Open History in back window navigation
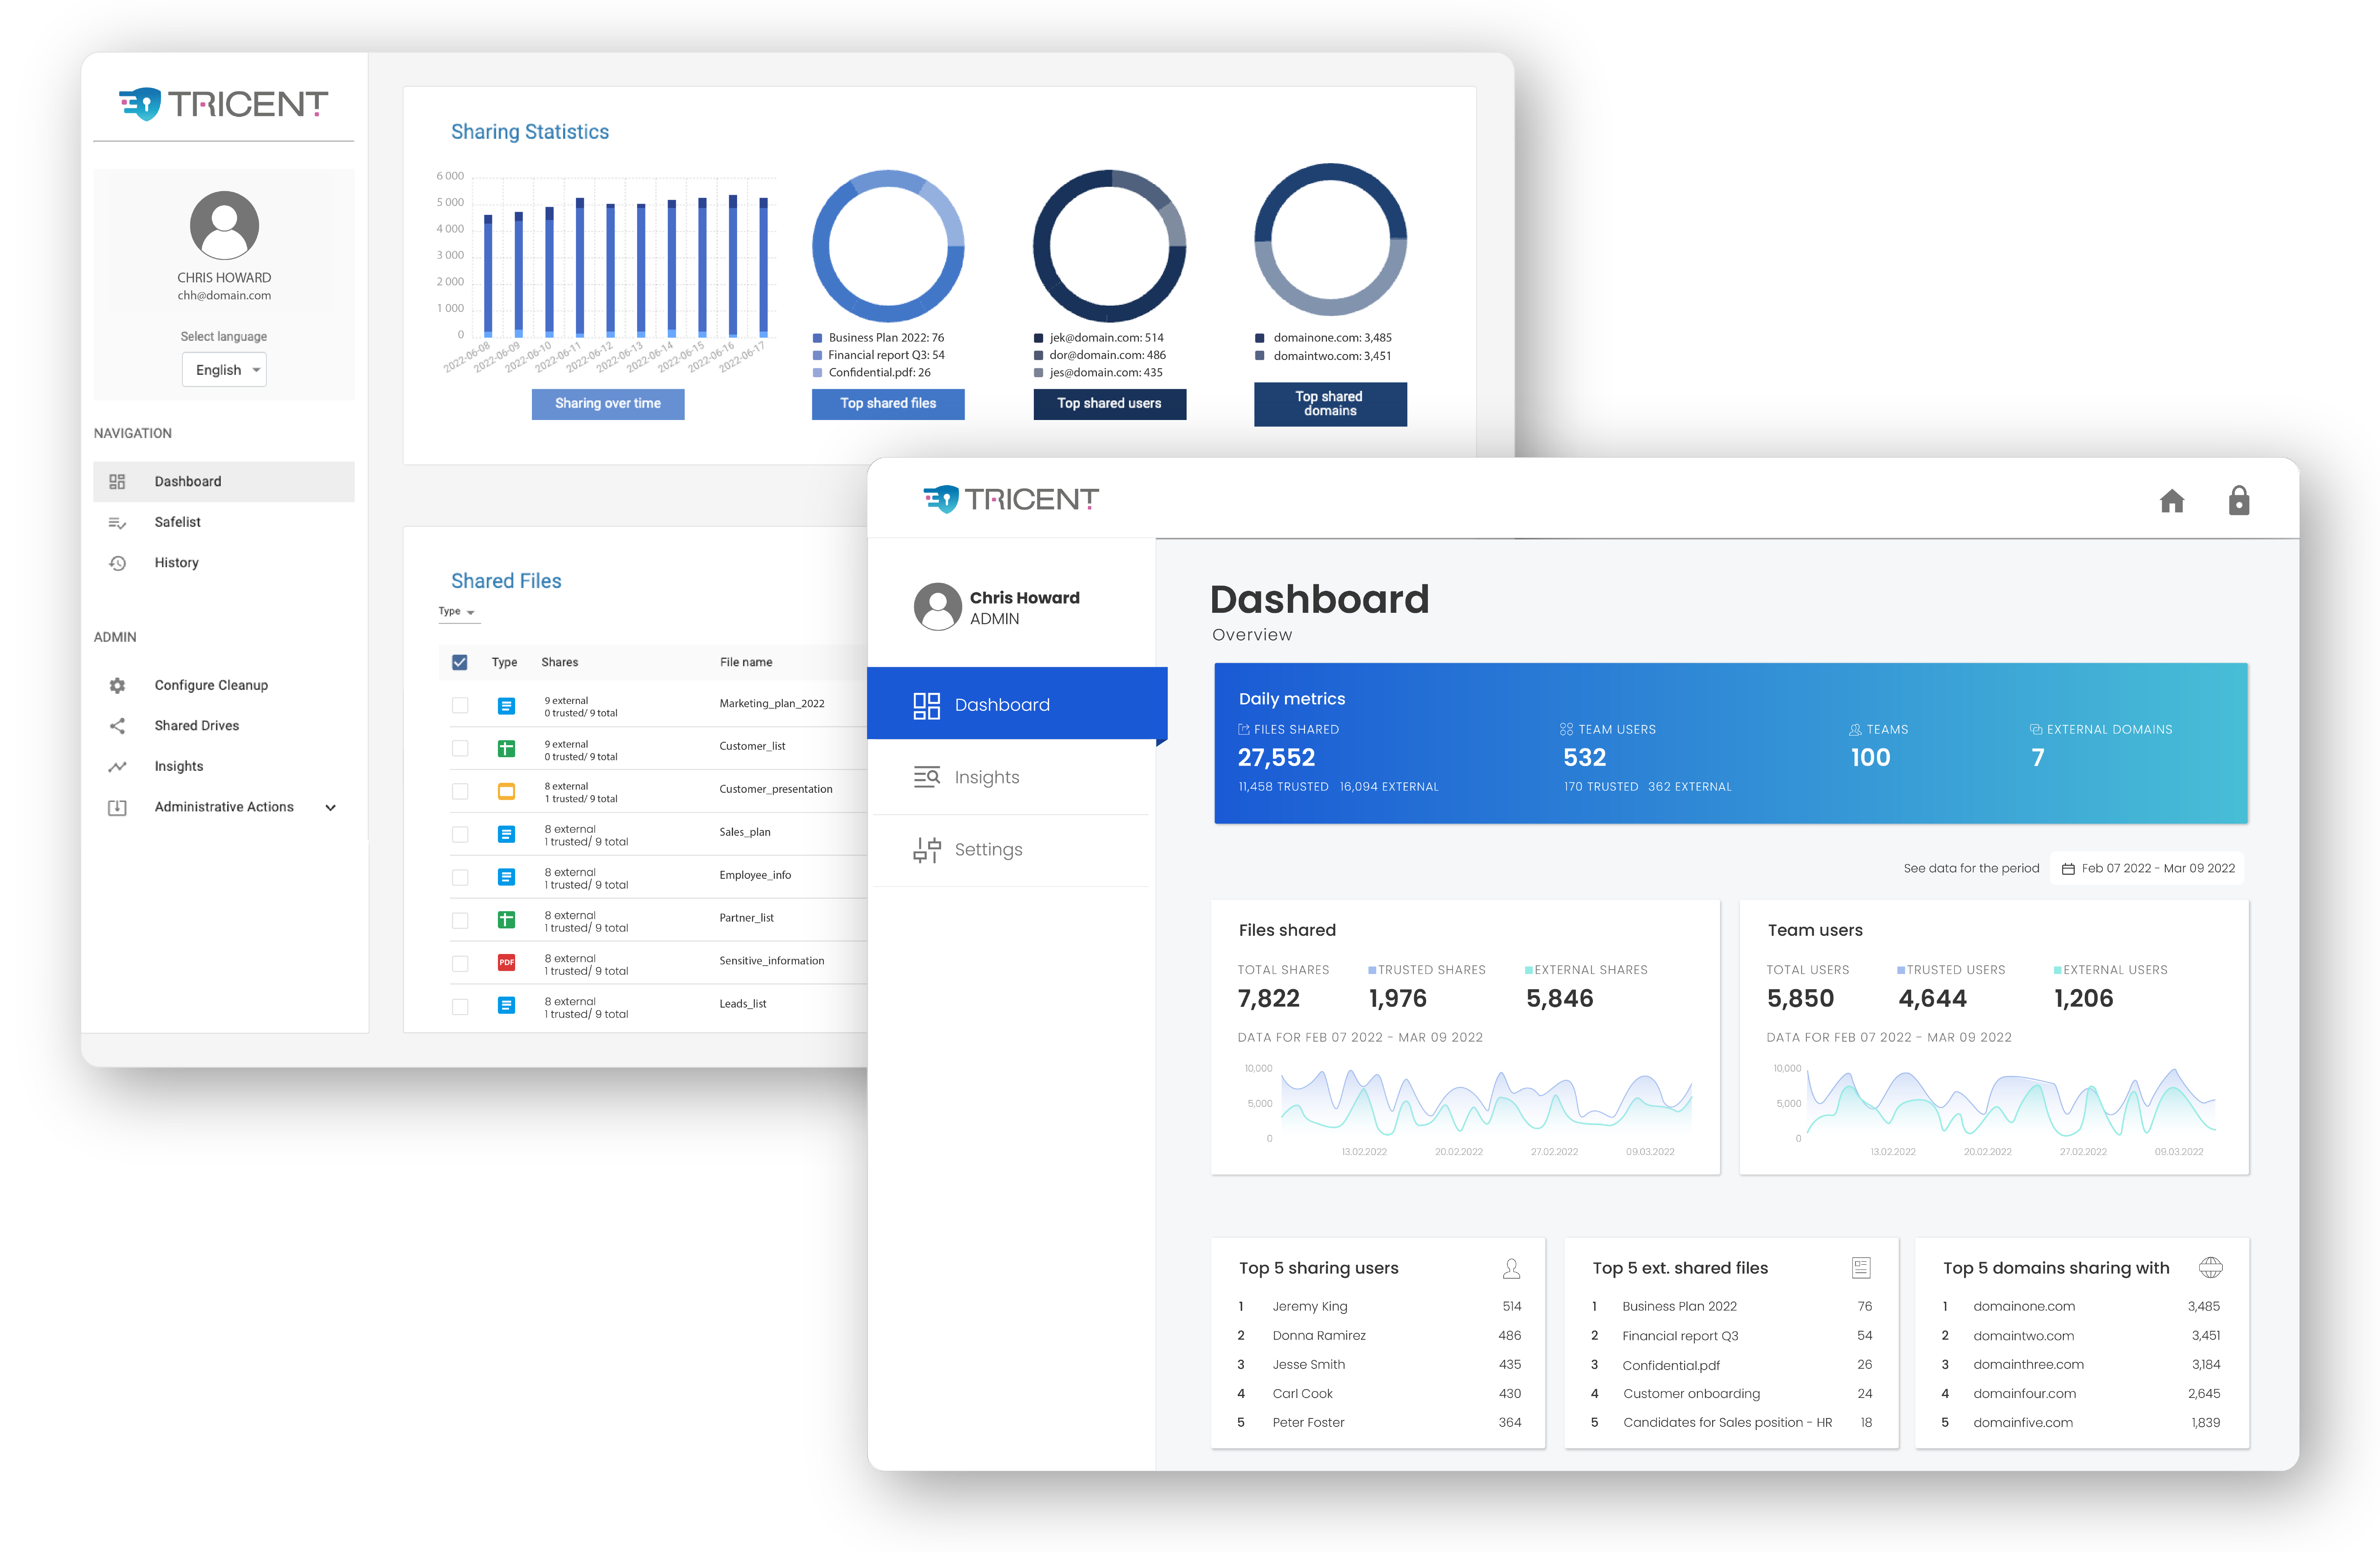This screenshot has width=2380, height=1552. (224, 563)
